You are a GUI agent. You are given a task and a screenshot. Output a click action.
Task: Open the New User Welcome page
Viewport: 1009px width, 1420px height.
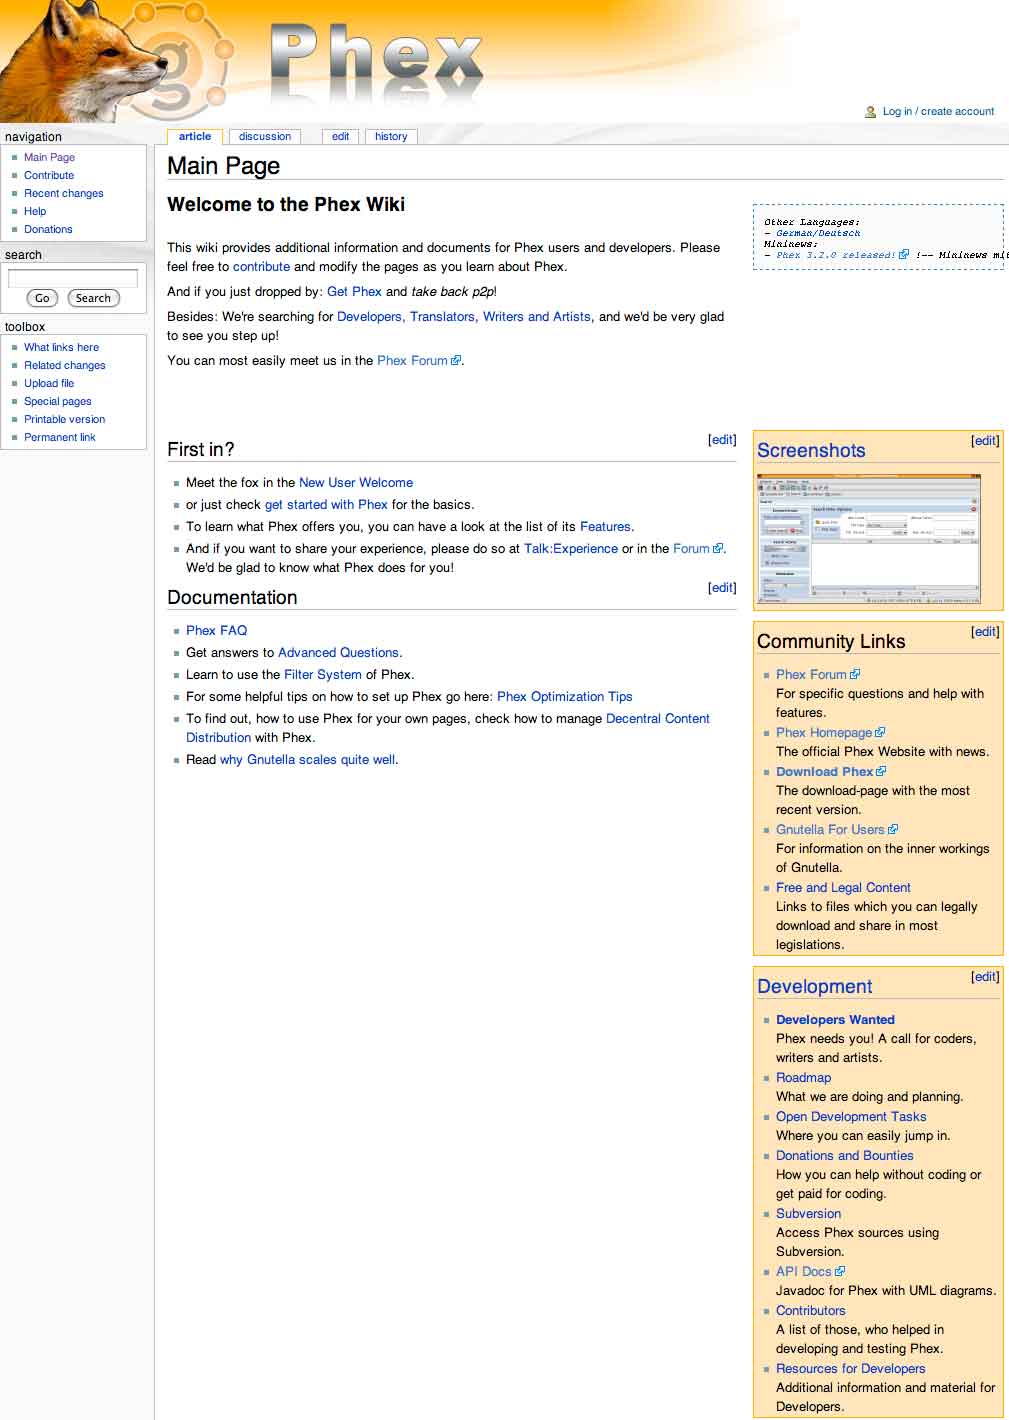[x=356, y=483]
